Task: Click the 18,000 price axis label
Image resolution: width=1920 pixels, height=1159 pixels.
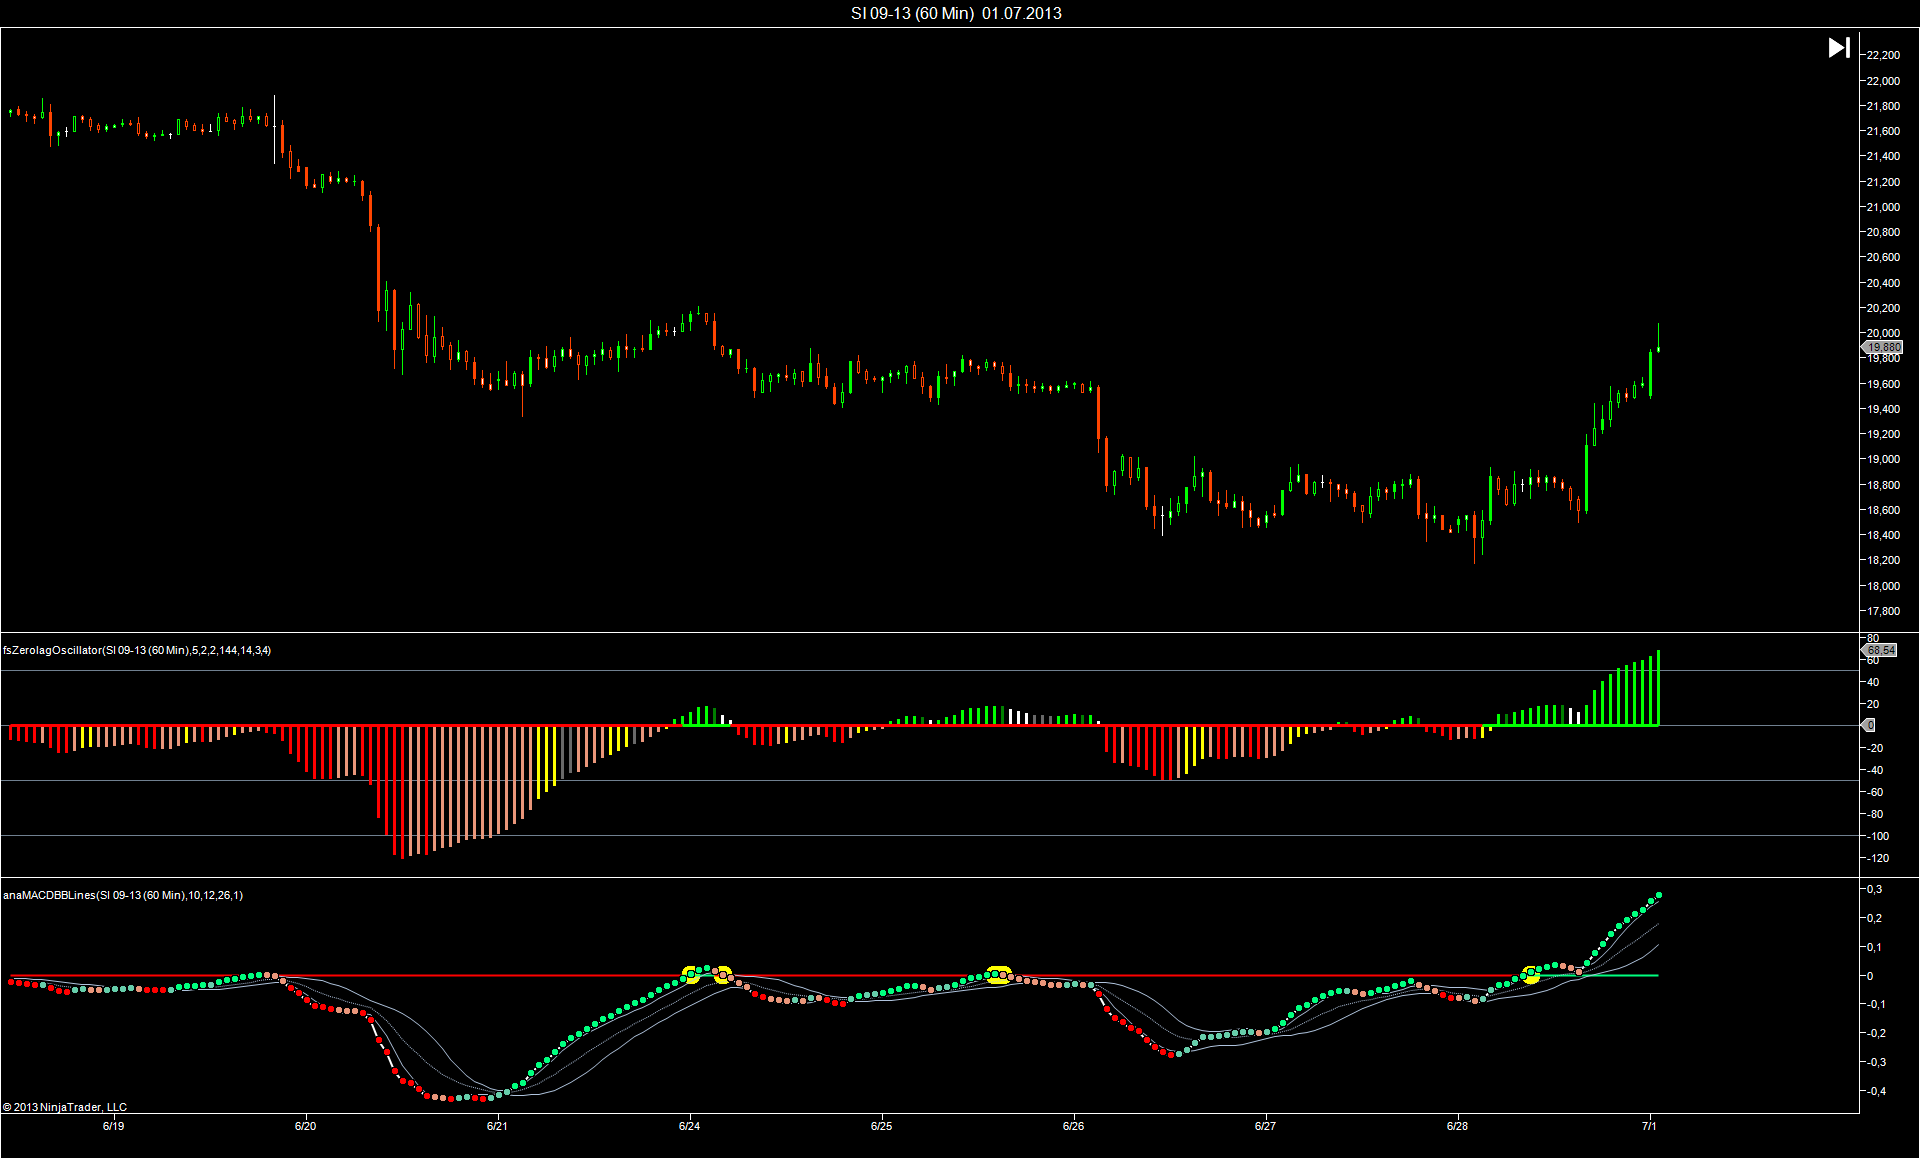Action: 1883,586
